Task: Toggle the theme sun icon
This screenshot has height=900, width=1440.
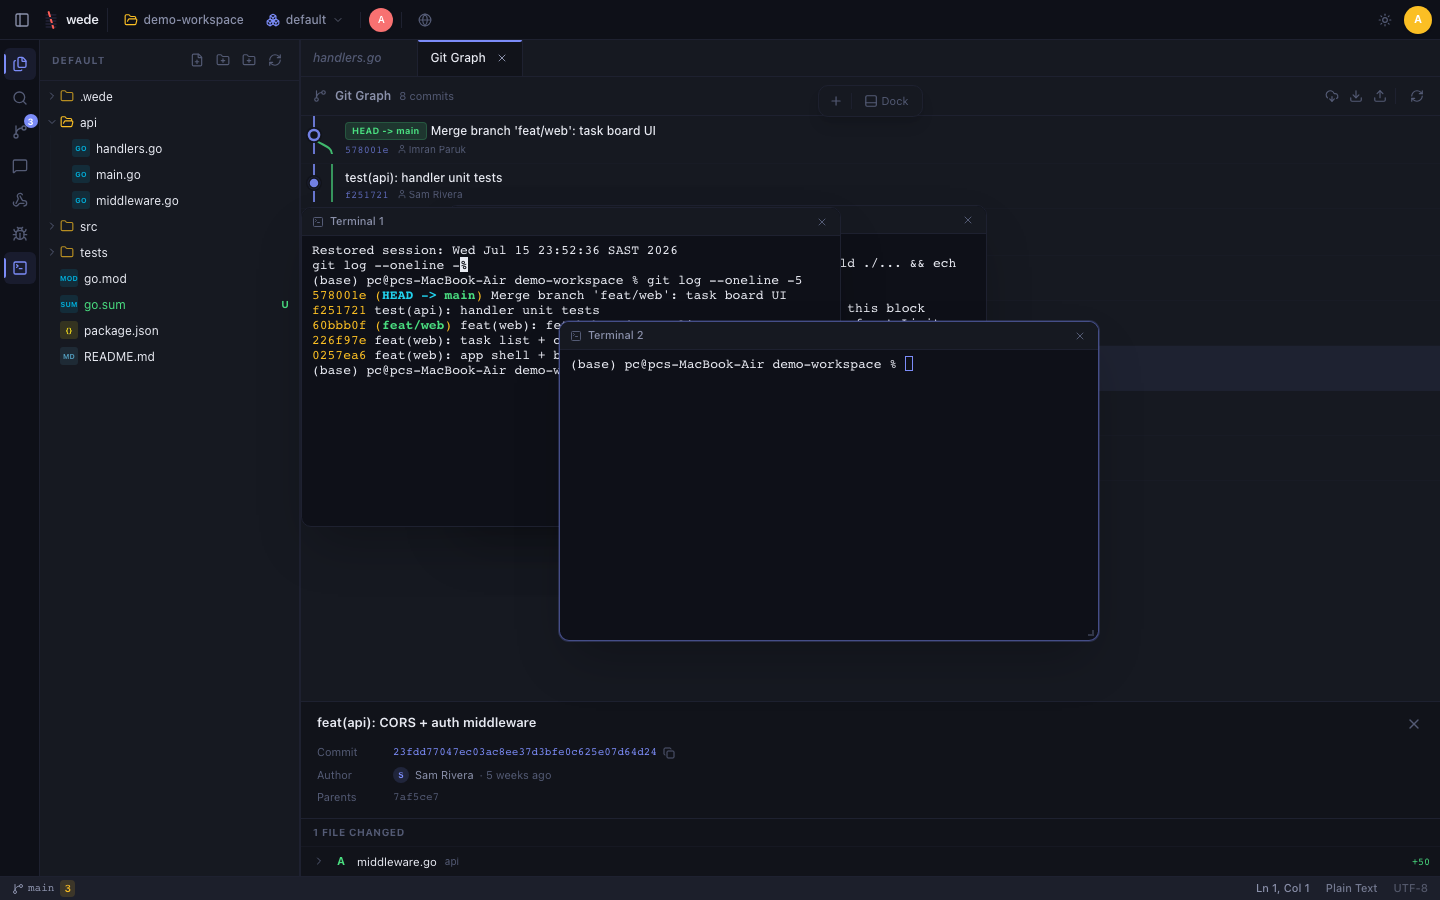Action: 1385,20
